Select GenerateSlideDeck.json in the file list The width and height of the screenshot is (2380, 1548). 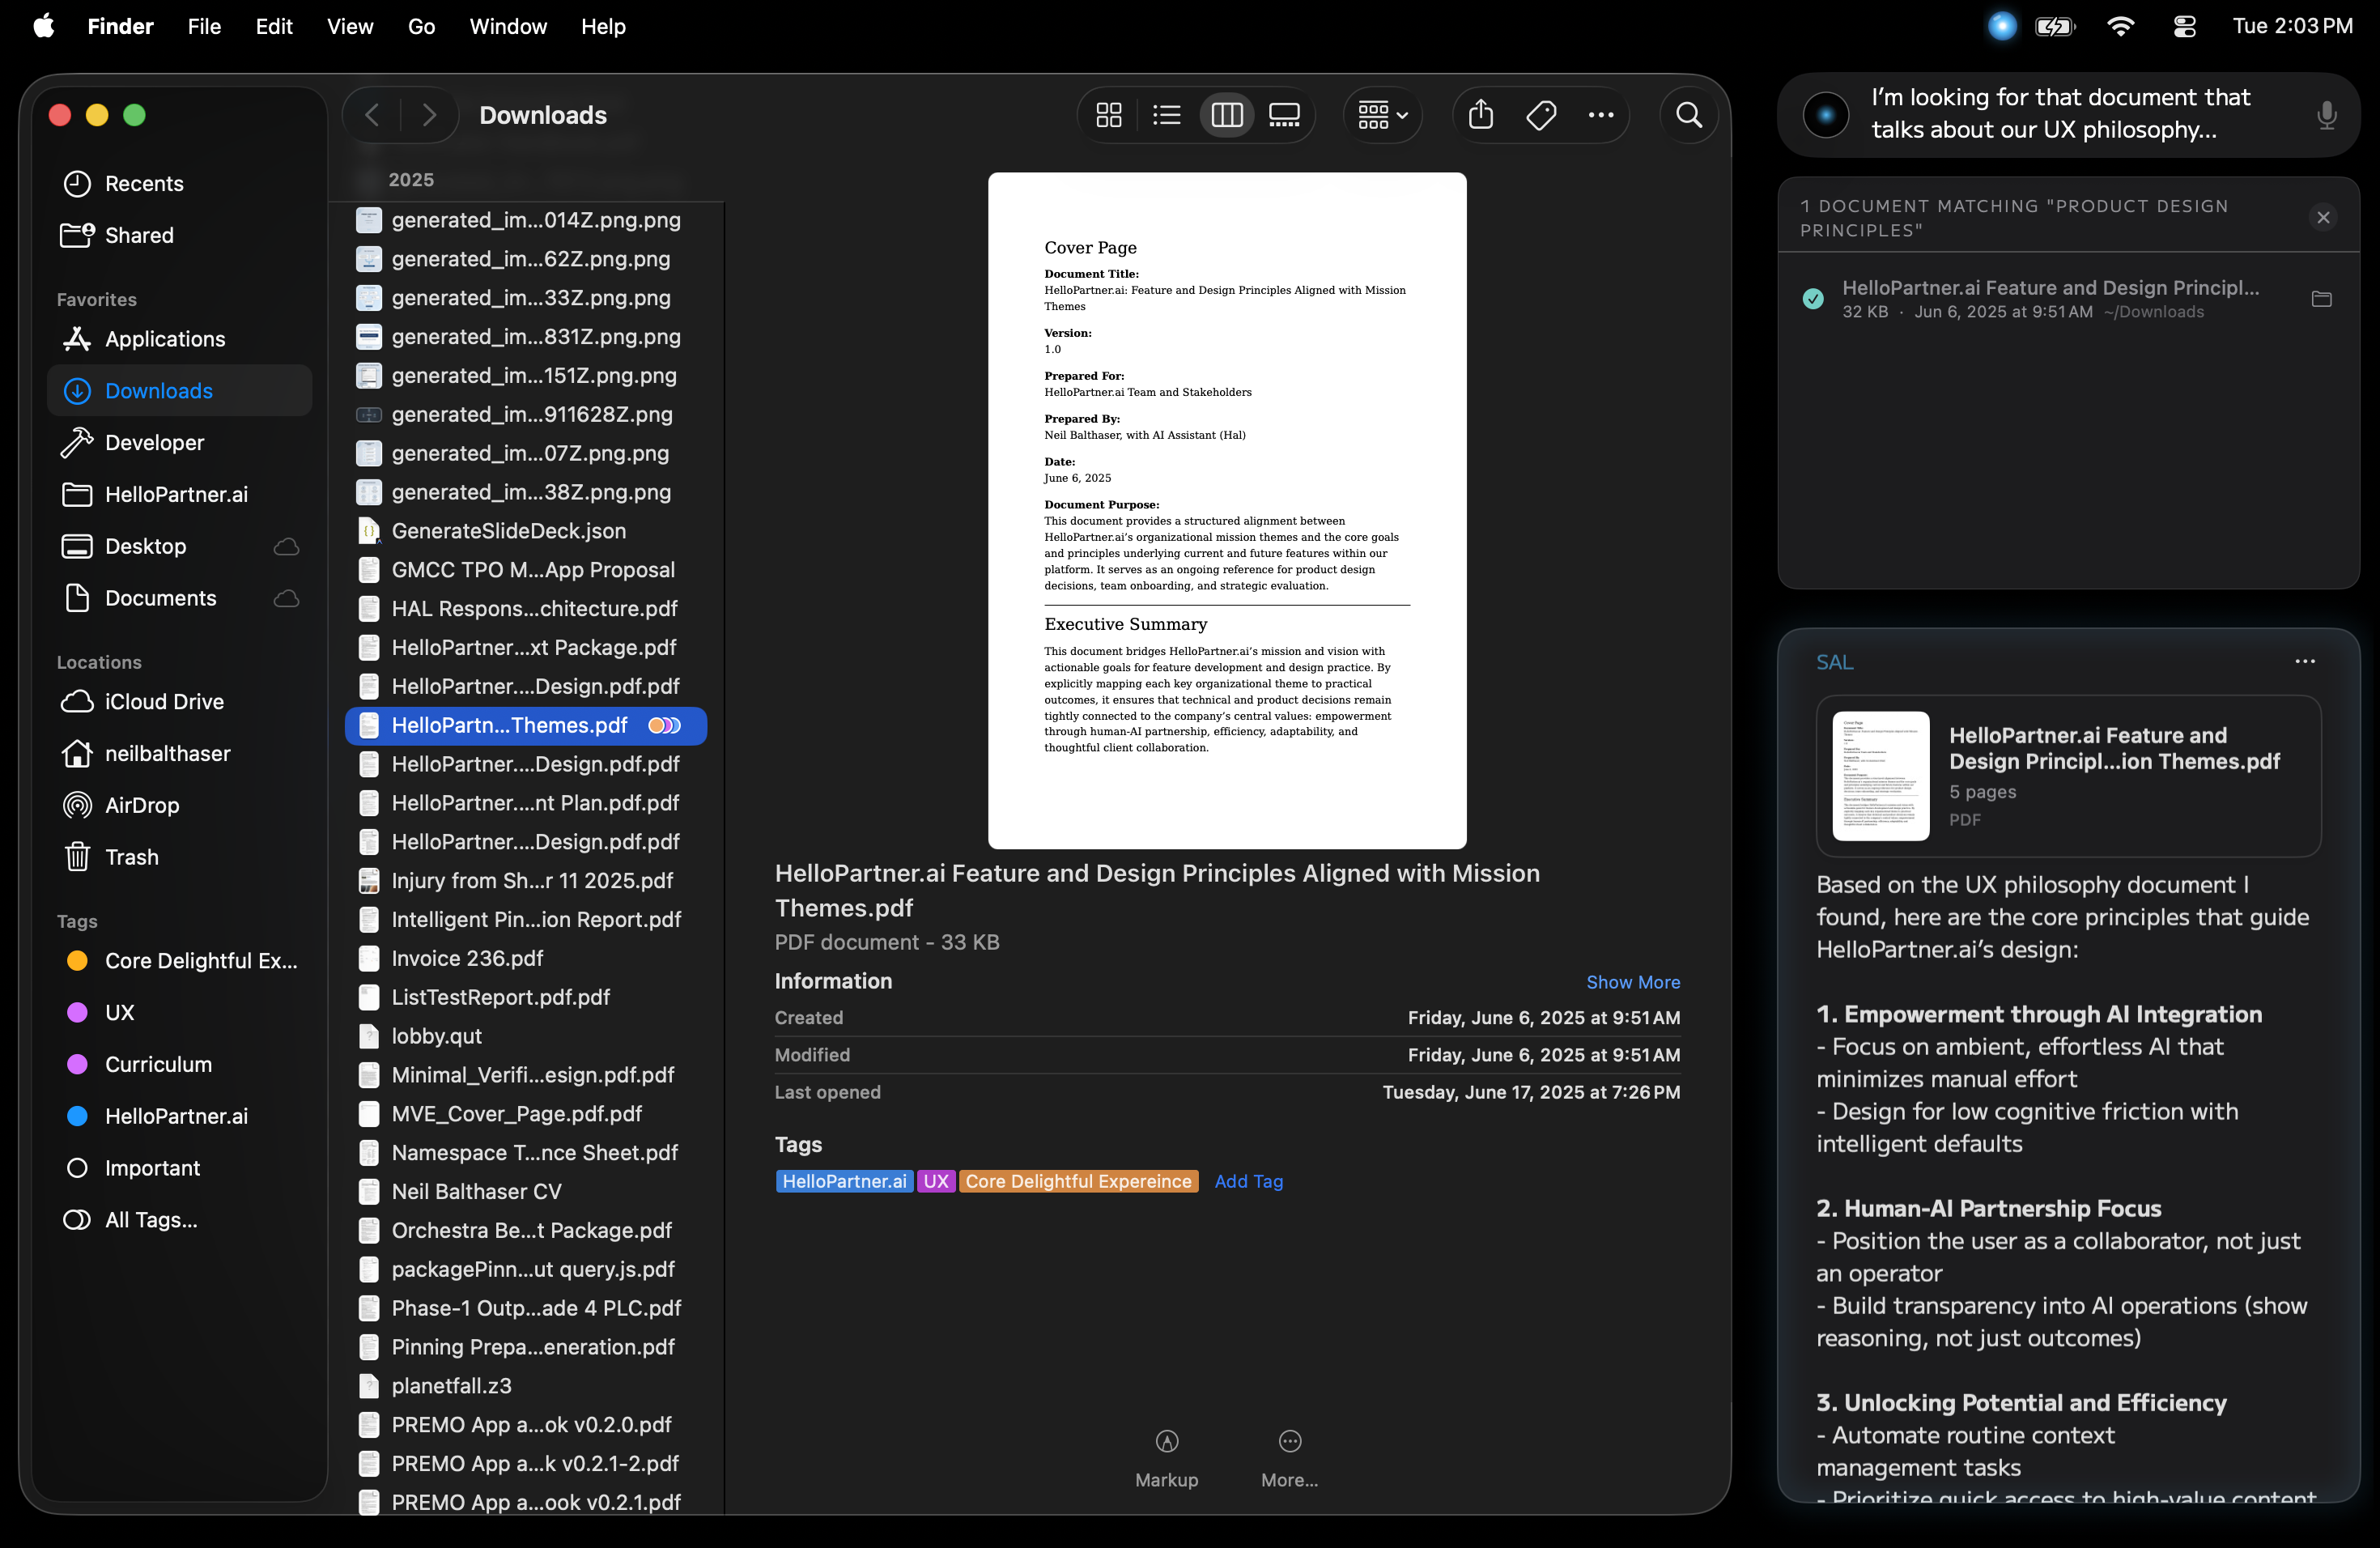pyautogui.click(x=526, y=531)
